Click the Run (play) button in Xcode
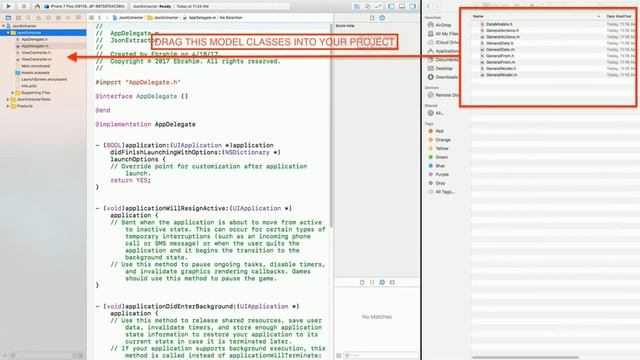 click(9, 6)
